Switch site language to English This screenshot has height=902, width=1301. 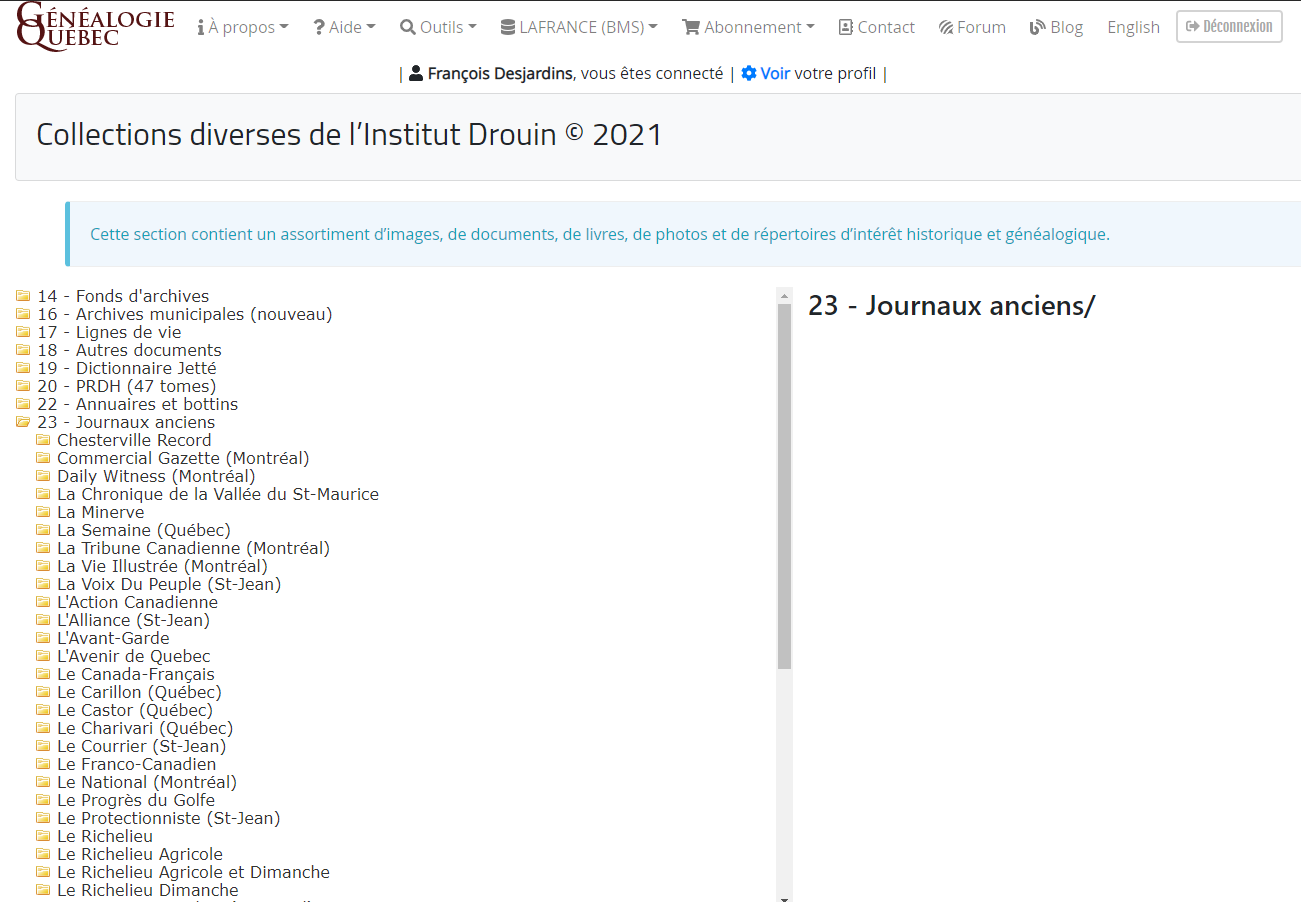click(x=1133, y=27)
